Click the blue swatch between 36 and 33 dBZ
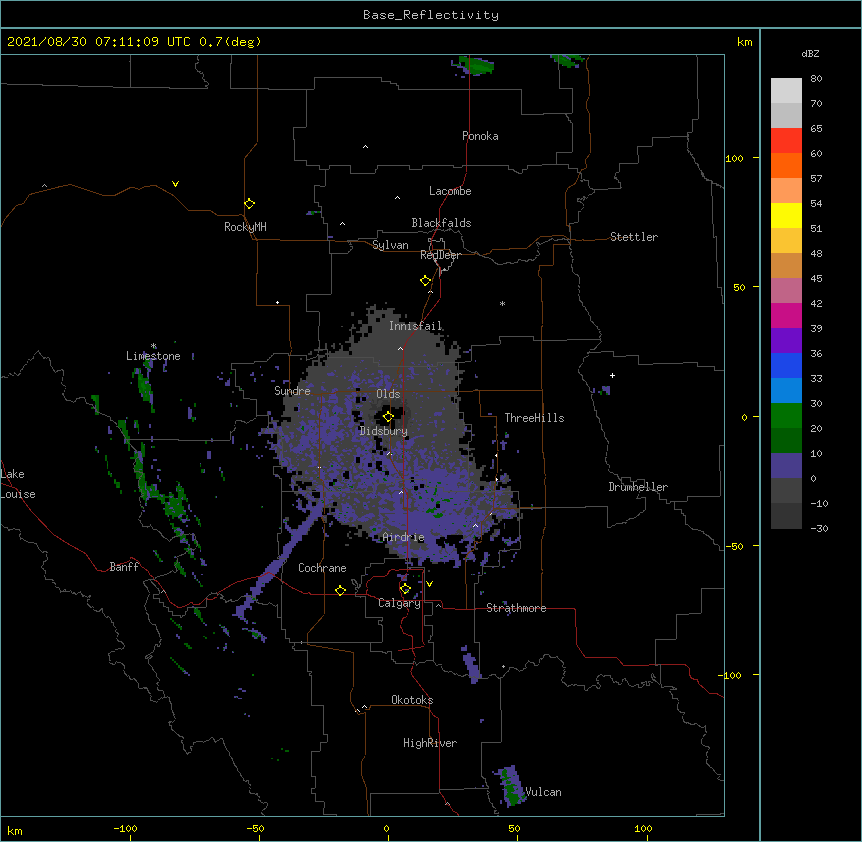 (786, 365)
